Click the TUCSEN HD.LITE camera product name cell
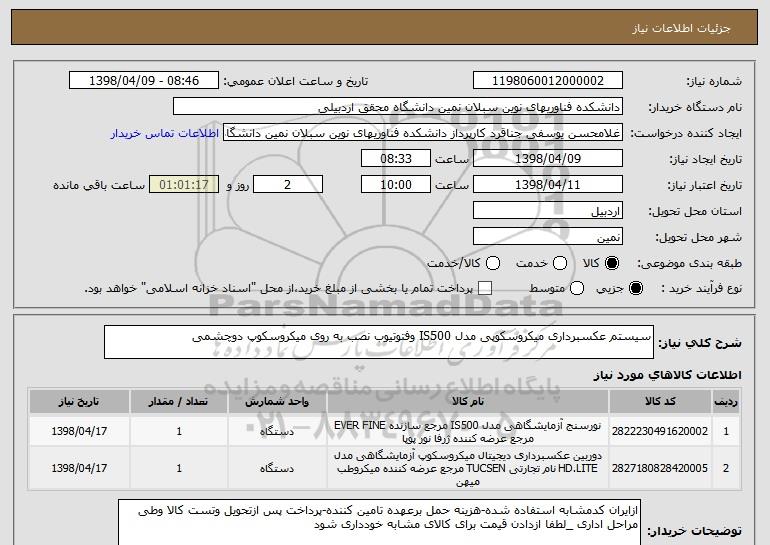The width and height of the screenshot is (770, 545). click(468, 468)
